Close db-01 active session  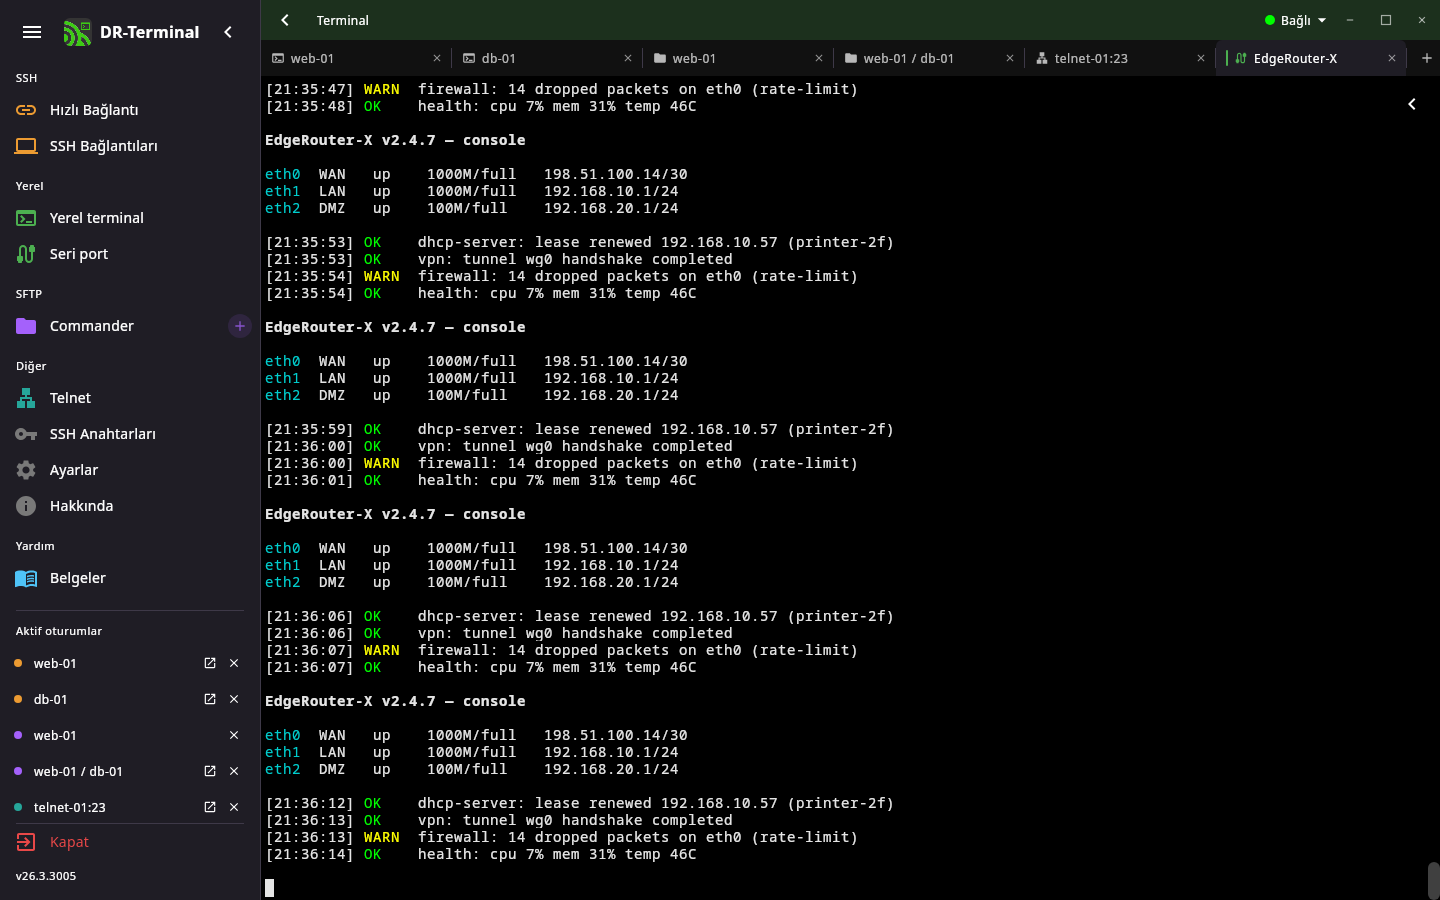point(234,699)
